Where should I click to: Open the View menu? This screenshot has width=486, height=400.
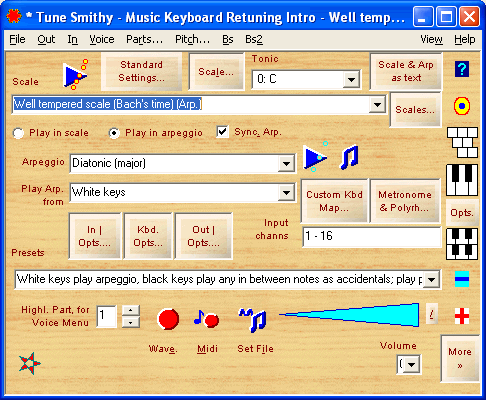tap(431, 39)
